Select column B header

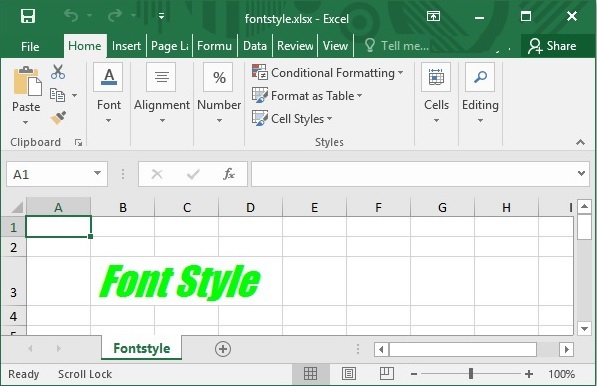pyautogui.click(x=123, y=207)
